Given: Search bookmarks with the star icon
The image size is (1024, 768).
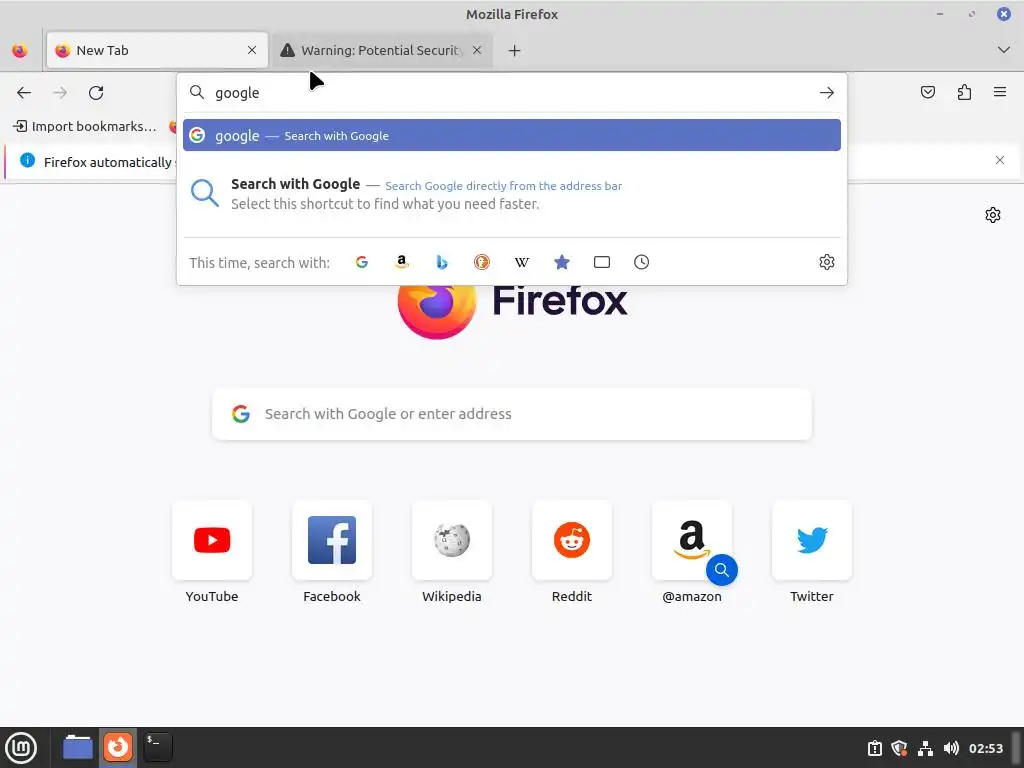Looking at the screenshot, I should coord(562,262).
